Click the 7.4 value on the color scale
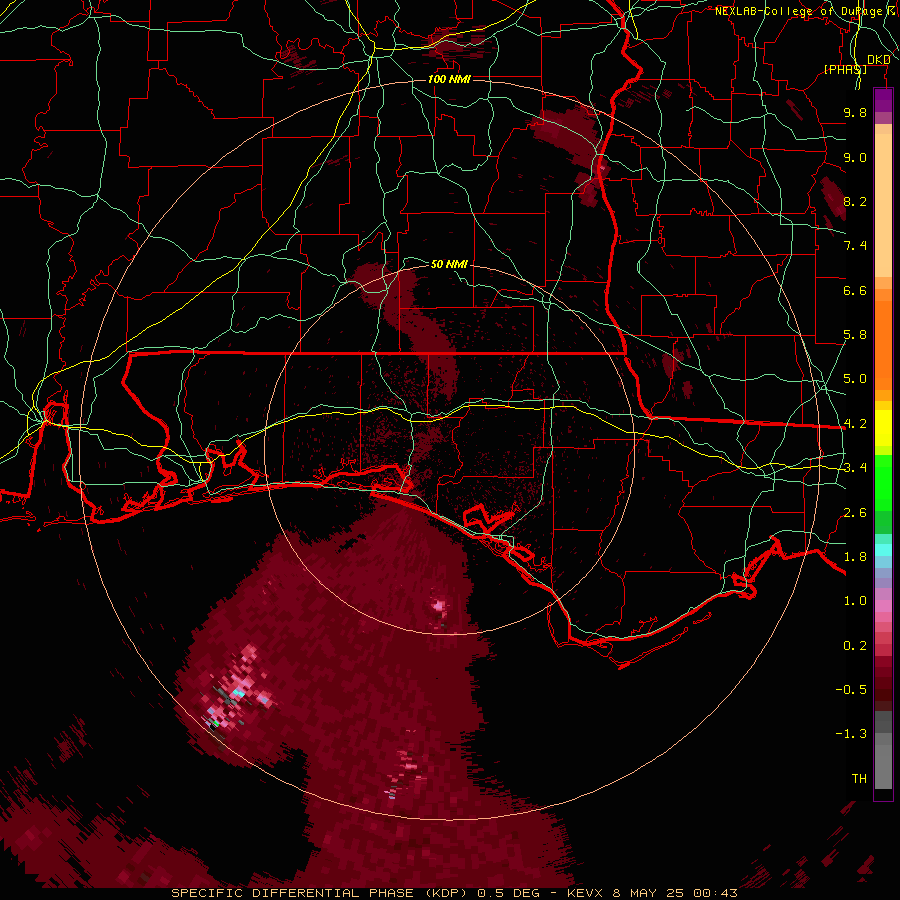The width and height of the screenshot is (900, 900). tap(855, 246)
